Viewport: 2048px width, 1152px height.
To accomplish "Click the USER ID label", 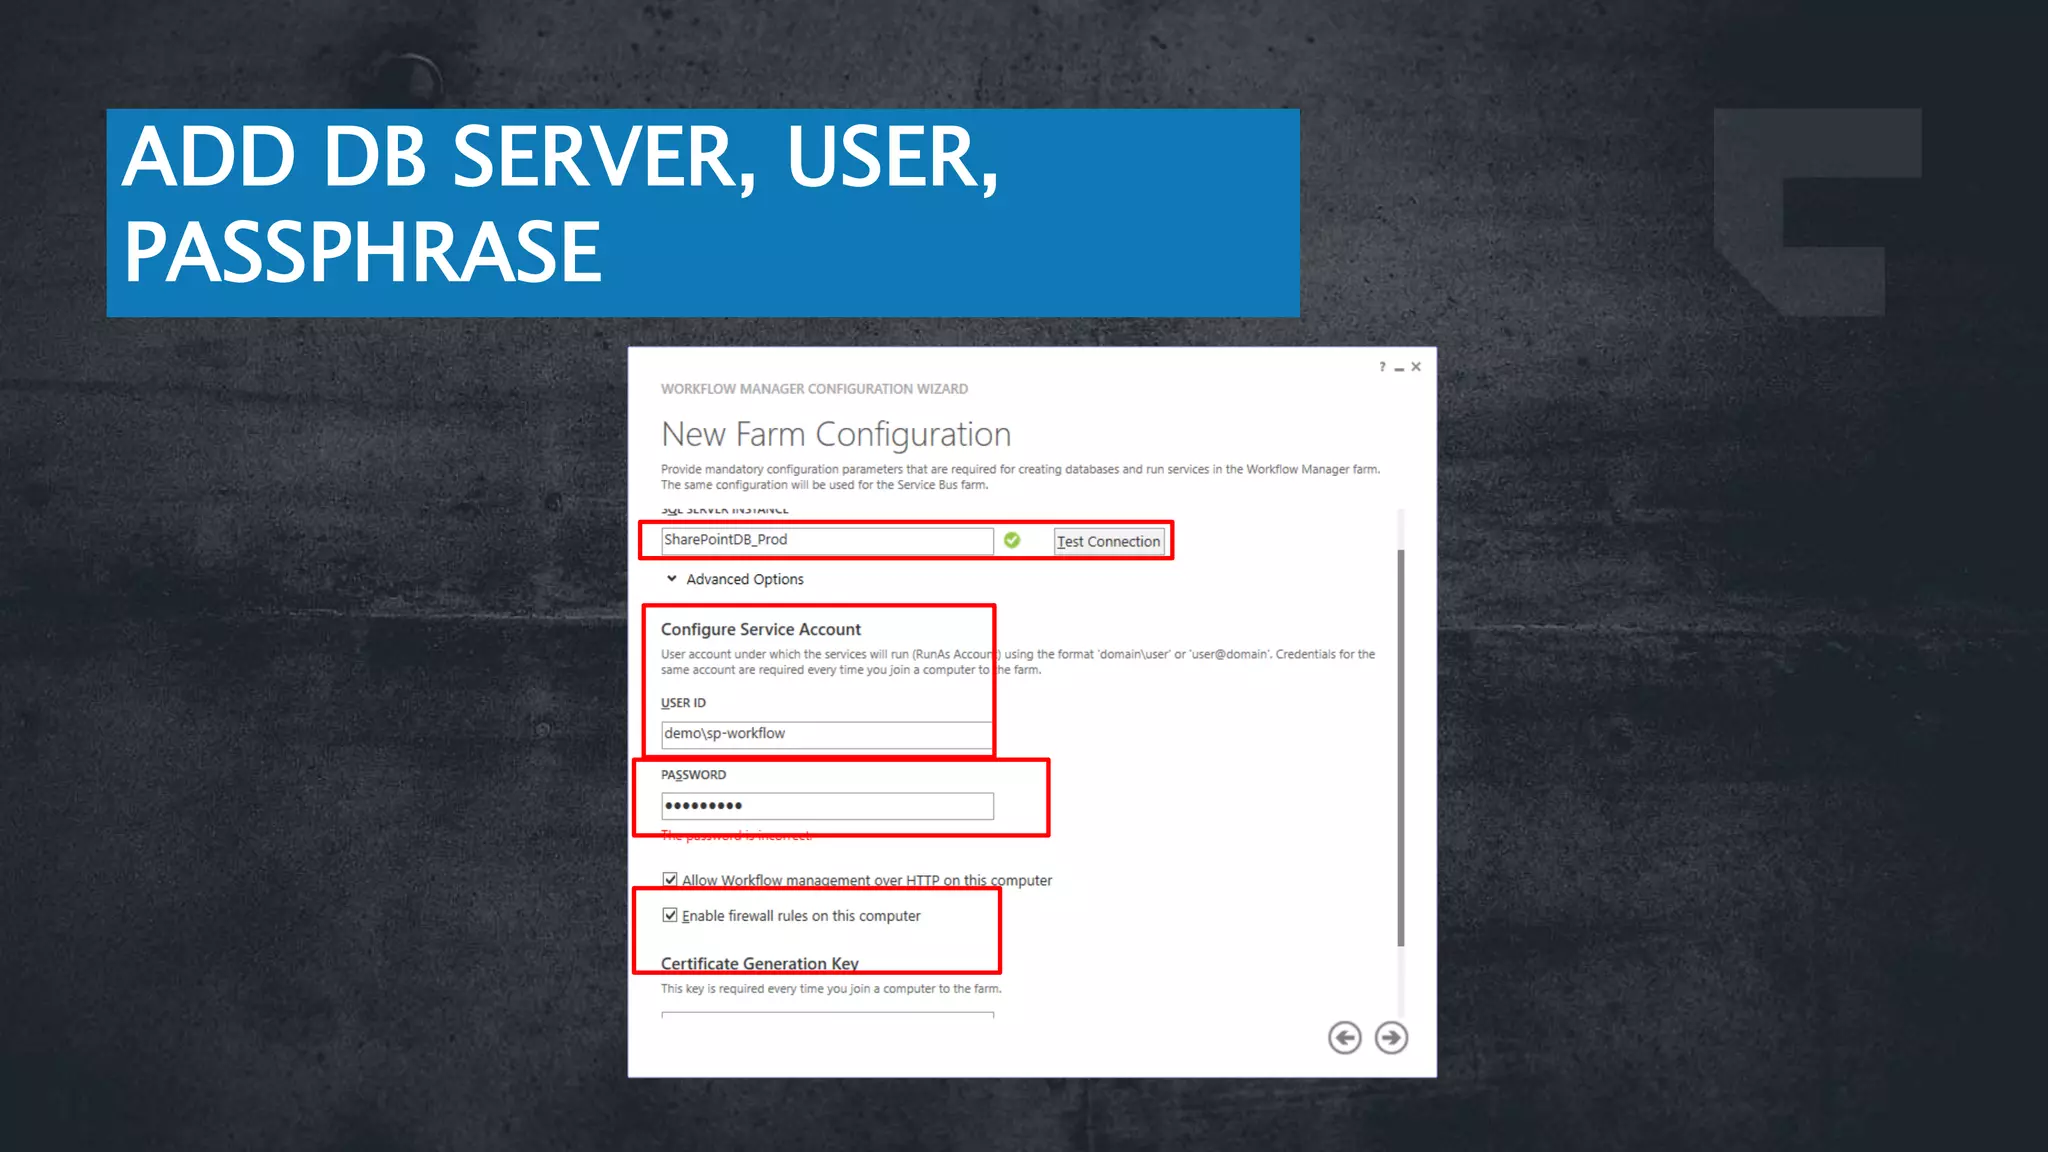I will 683,703.
